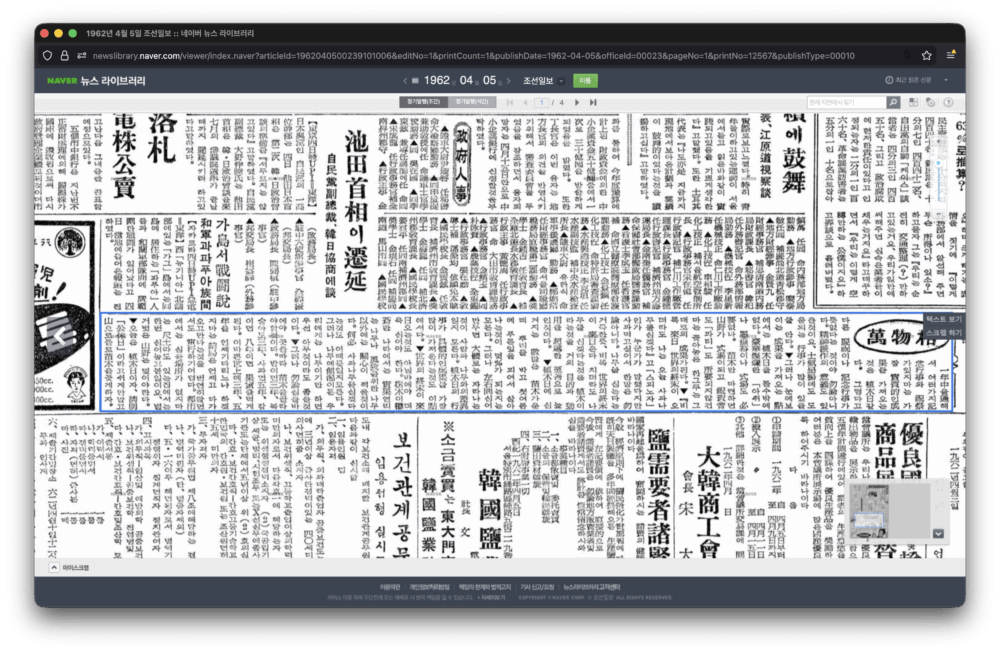Collapse the minimap preview with its arrow

coord(938,533)
